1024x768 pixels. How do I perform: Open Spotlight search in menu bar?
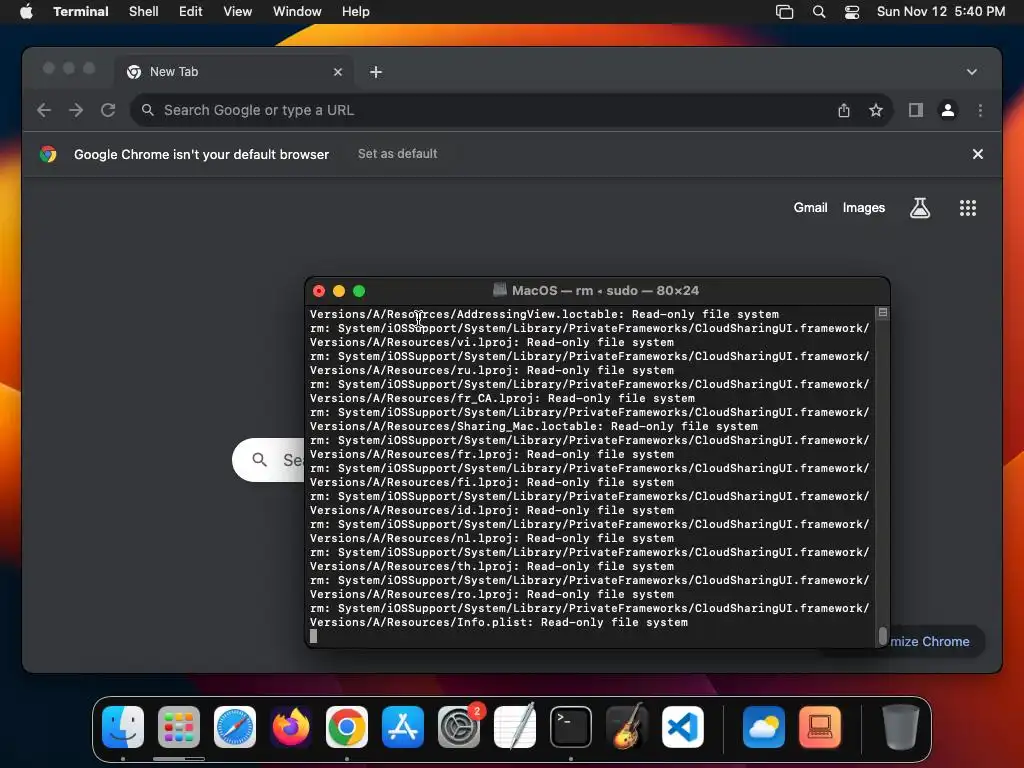tap(819, 12)
